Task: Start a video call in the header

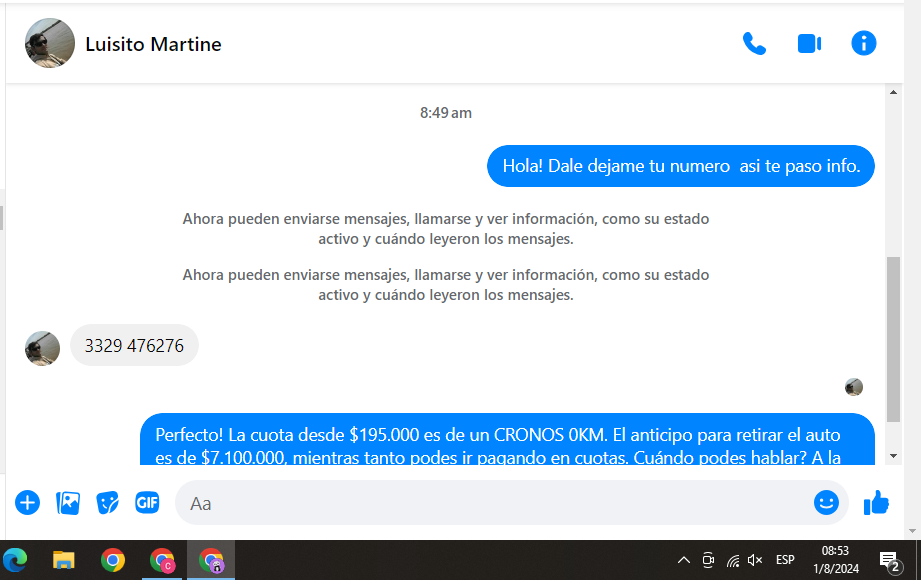Action: pos(809,44)
